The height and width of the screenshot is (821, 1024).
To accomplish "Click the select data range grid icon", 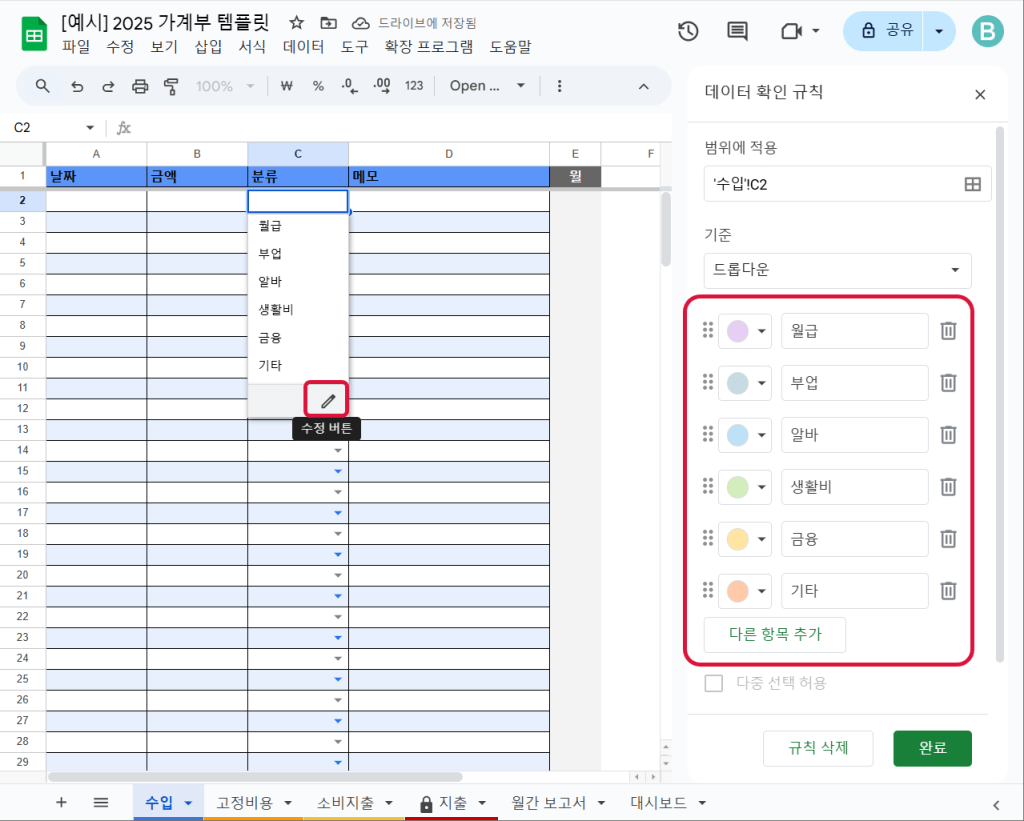I will [971, 184].
